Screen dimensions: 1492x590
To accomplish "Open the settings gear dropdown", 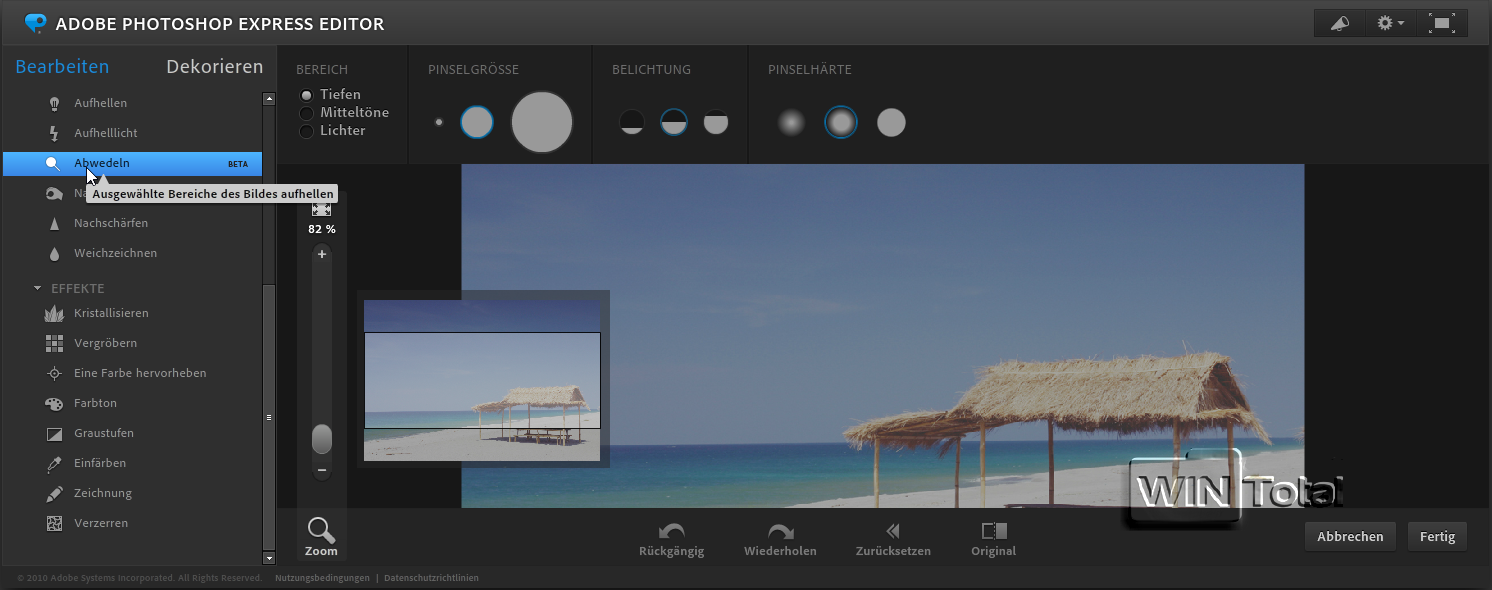I will [1390, 23].
